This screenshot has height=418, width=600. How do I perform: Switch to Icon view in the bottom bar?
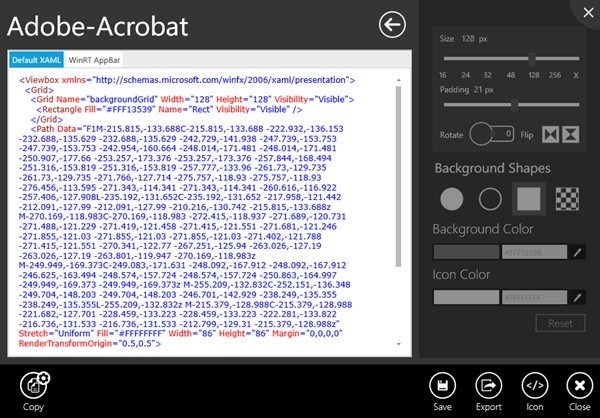[x=535, y=385]
